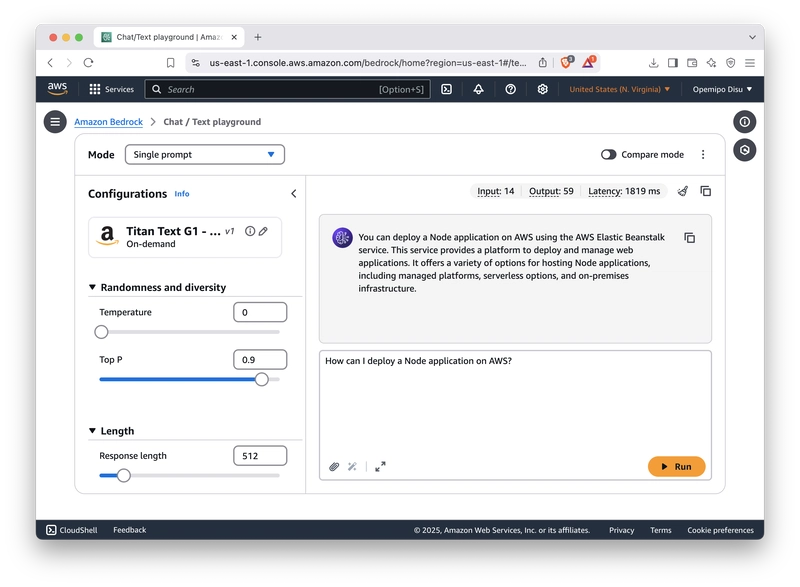Edit the model via the pencil icon

pyautogui.click(x=262, y=230)
